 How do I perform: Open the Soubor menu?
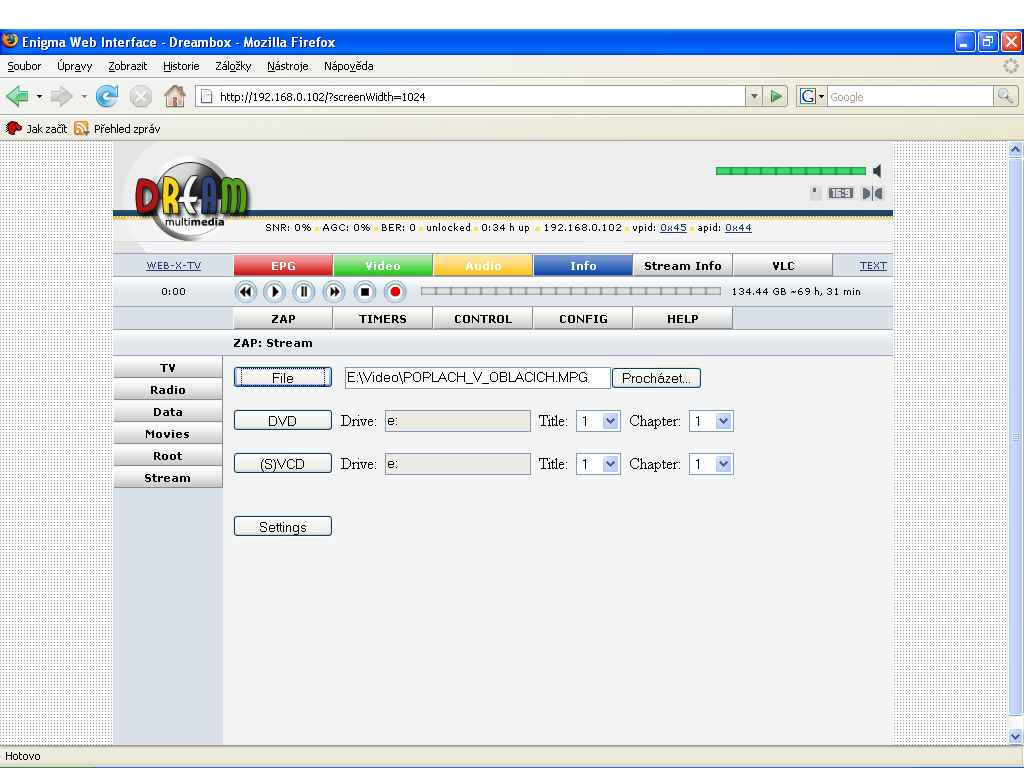pyautogui.click(x=24, y=66)
